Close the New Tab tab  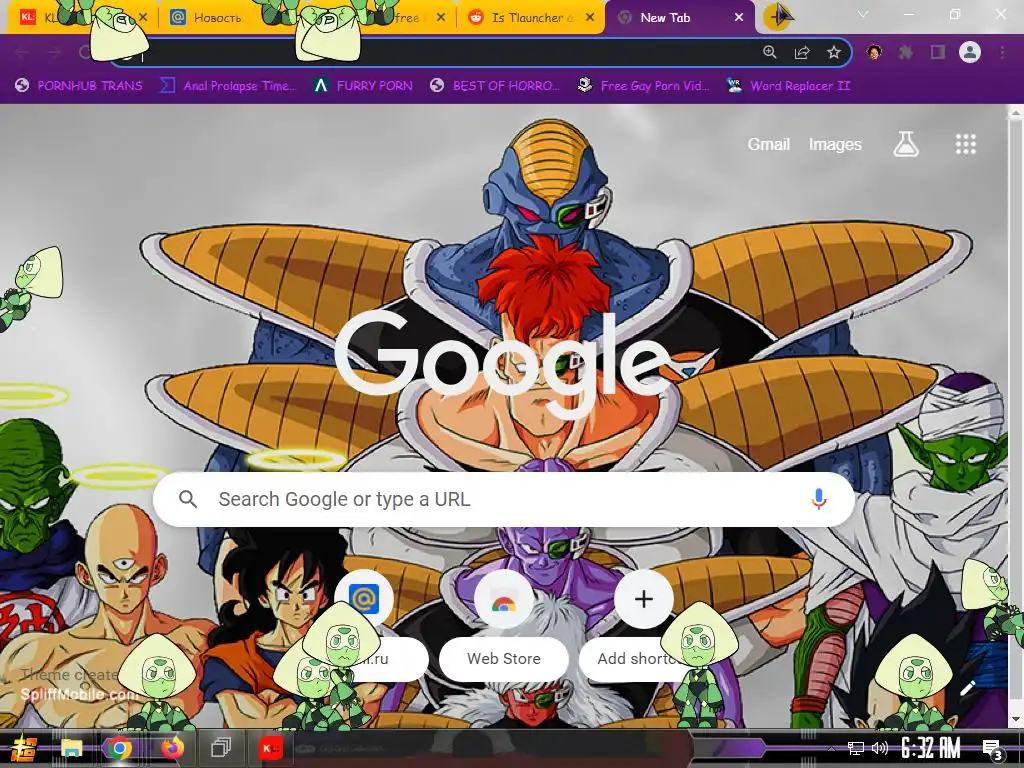coord(739,18)
